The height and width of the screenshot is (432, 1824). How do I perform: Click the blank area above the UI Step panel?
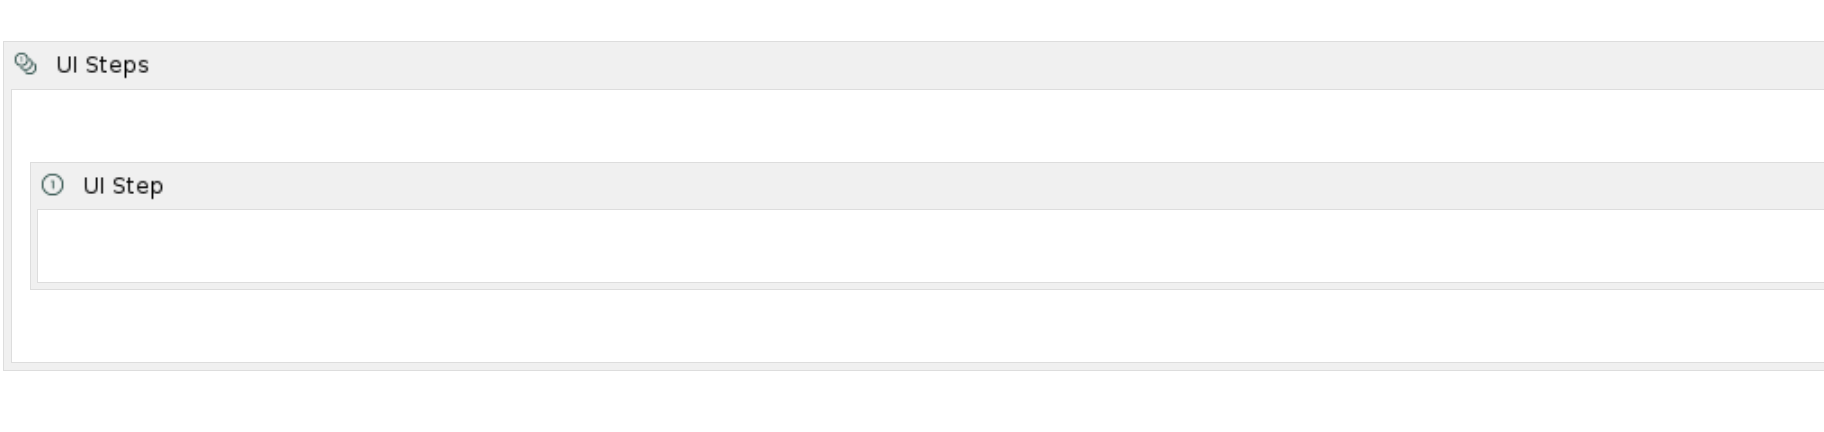[x=917, y=126]
